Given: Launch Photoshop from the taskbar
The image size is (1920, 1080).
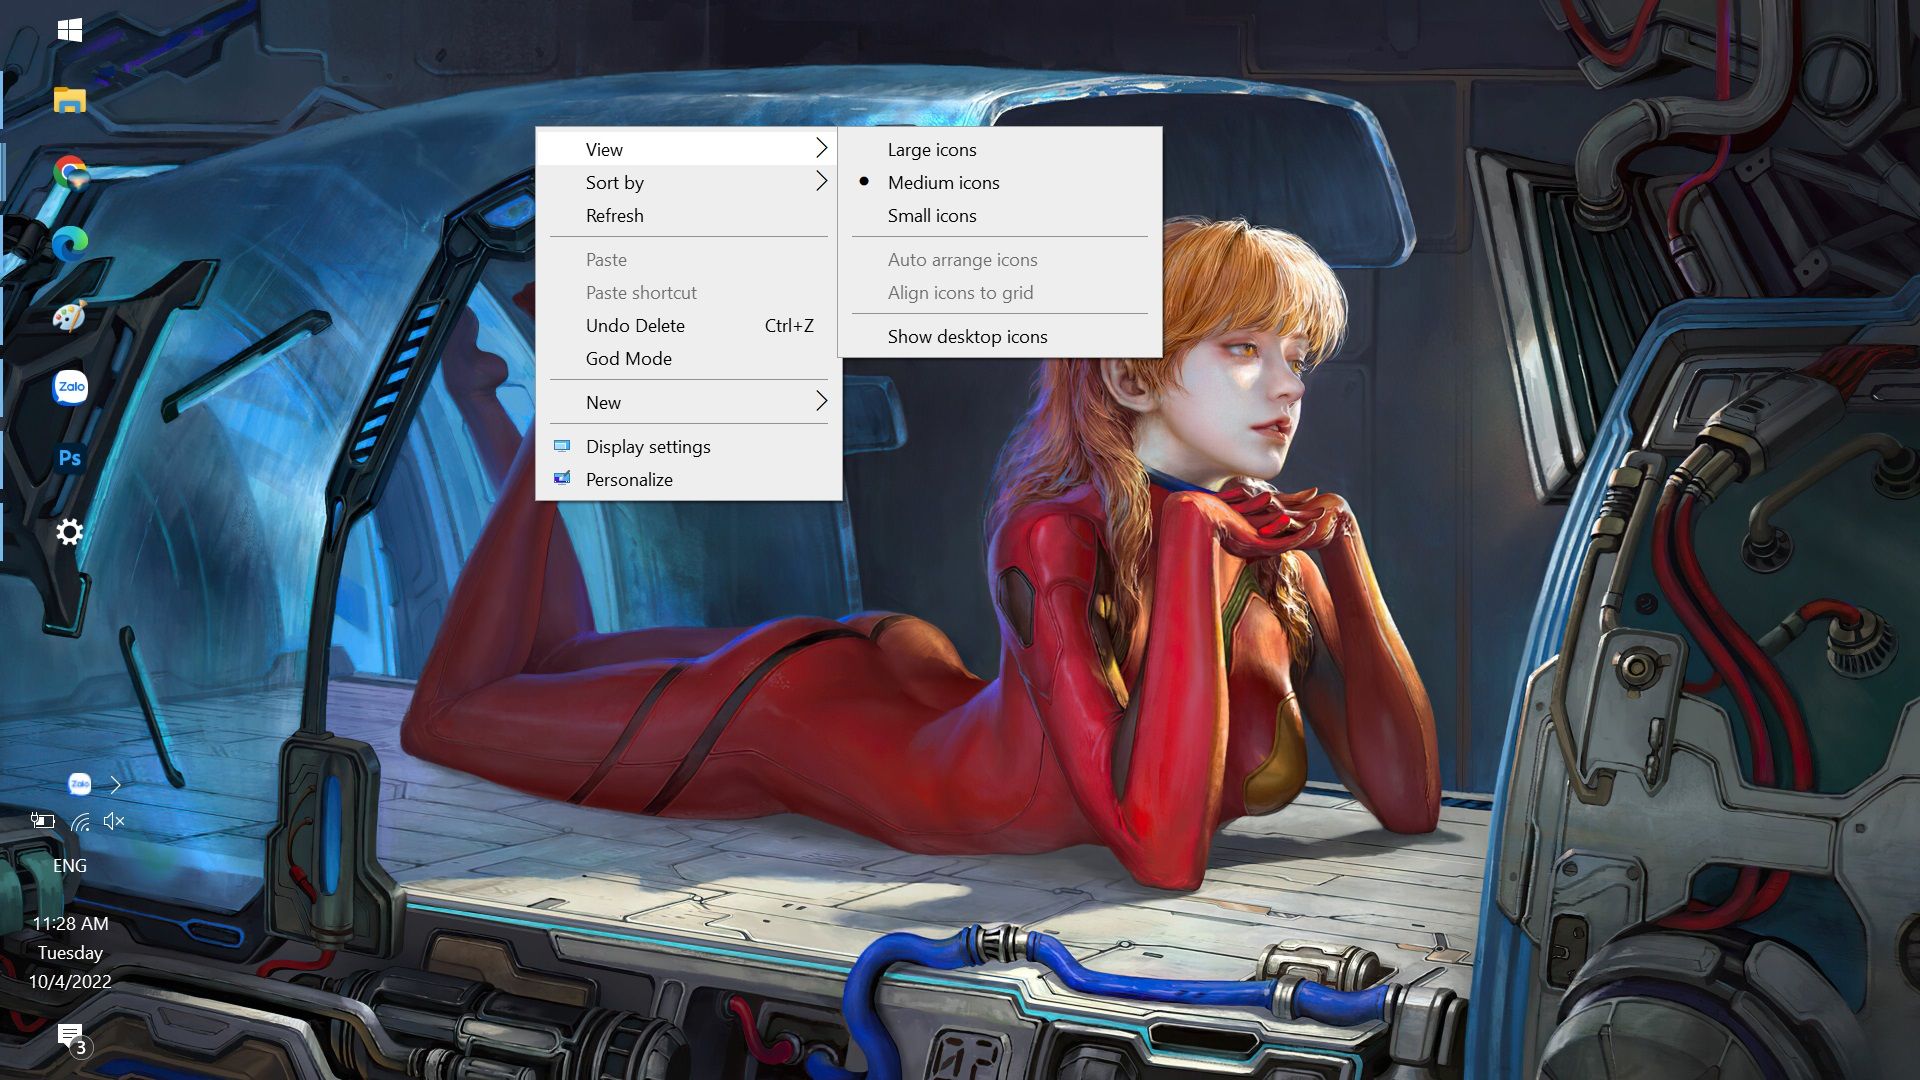Looking at the screenshot, I should 70,458.
